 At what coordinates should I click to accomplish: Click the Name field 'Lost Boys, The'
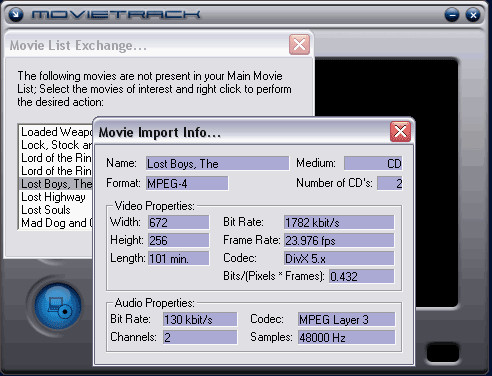[x=217, y=164]
